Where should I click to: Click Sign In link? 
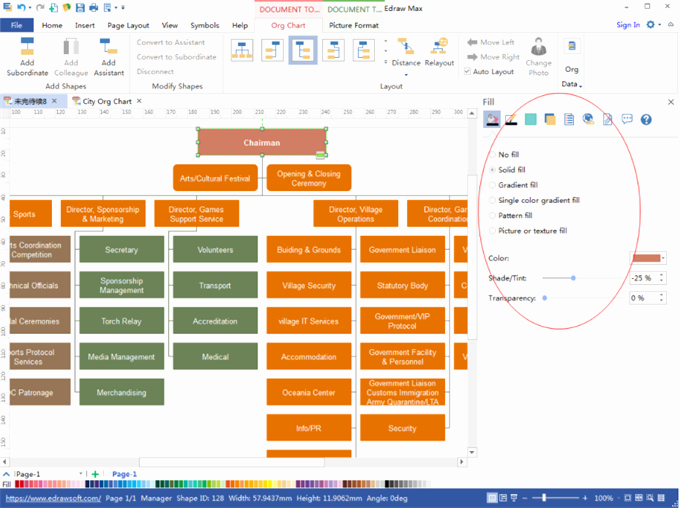(628, 25)
